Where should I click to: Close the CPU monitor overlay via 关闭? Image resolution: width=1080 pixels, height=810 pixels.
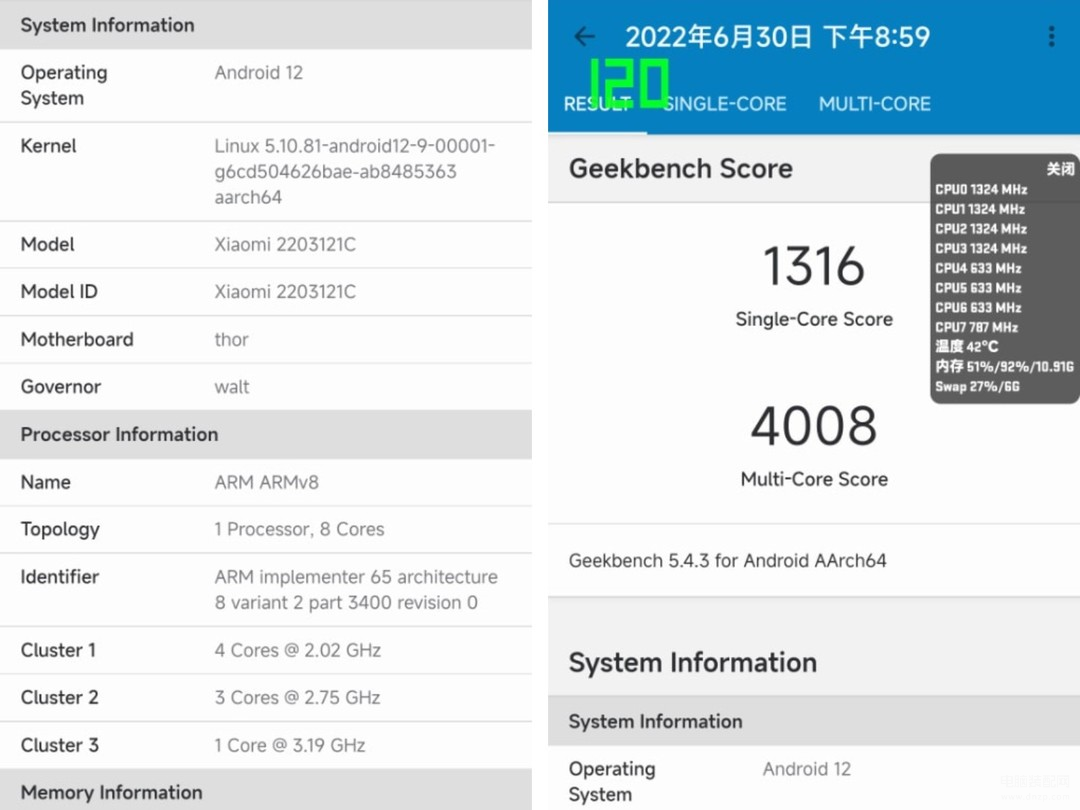click(1060, 169)
